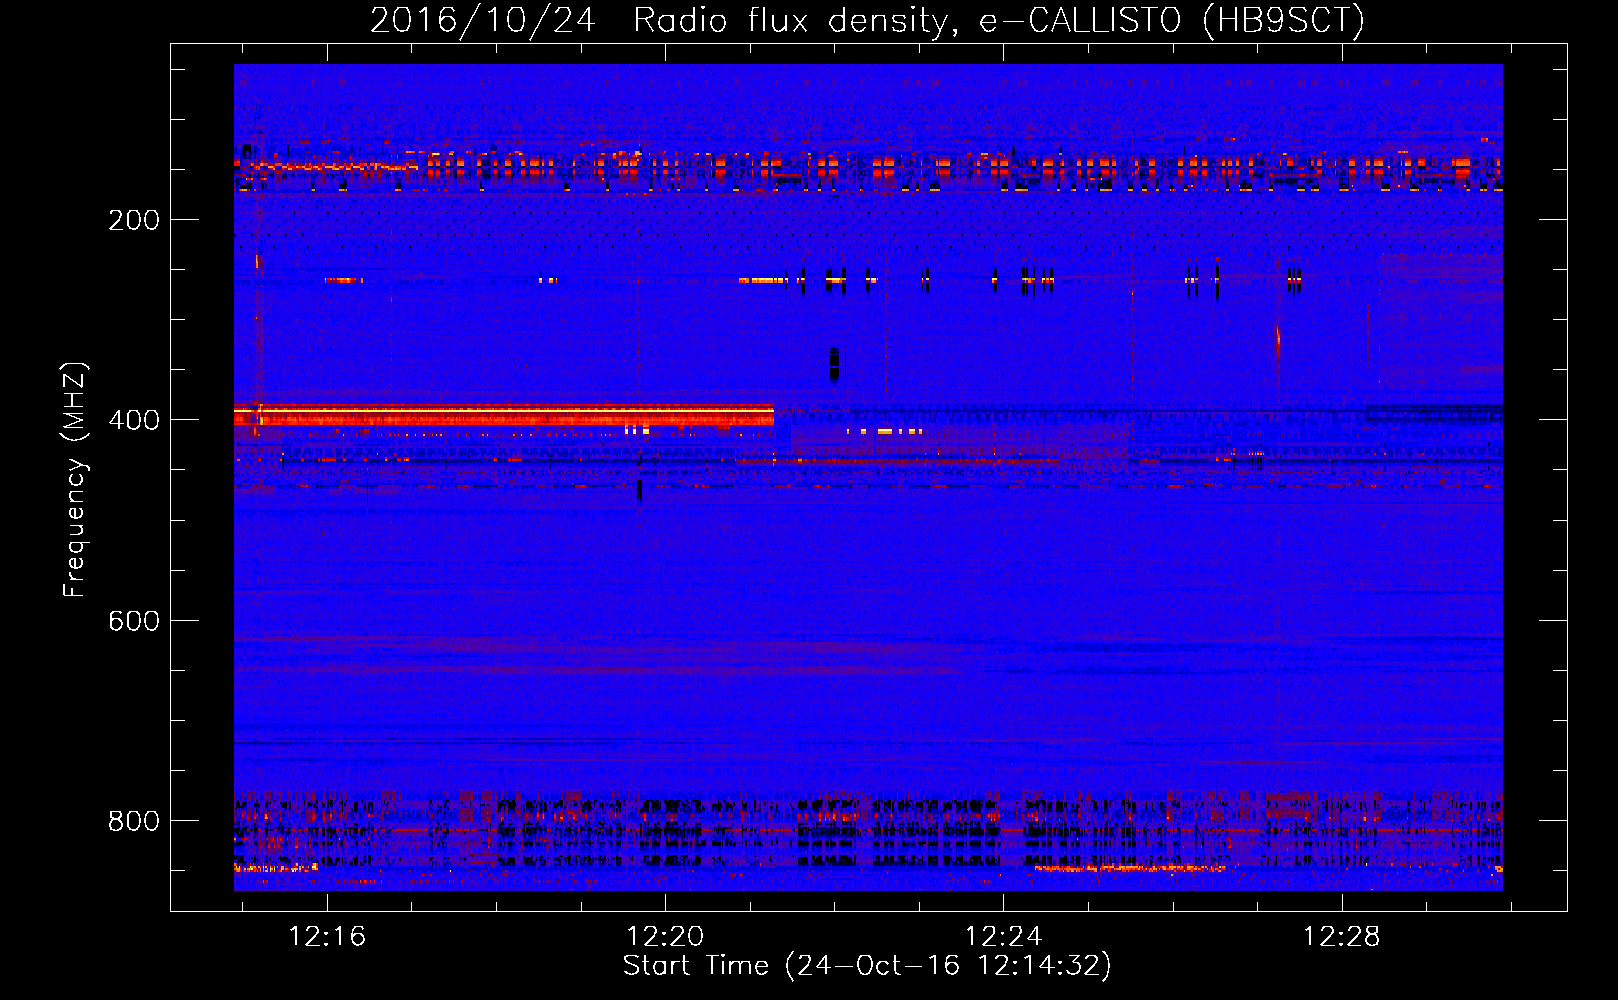The width and height of the screenshot is (1618, 1000).
Task: Click the 12:16 time tick label
Action: (327, 937)
